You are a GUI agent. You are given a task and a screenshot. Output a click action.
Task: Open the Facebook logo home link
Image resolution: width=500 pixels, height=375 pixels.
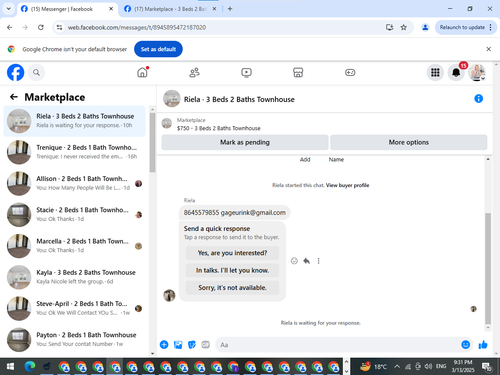pos(16,72)
